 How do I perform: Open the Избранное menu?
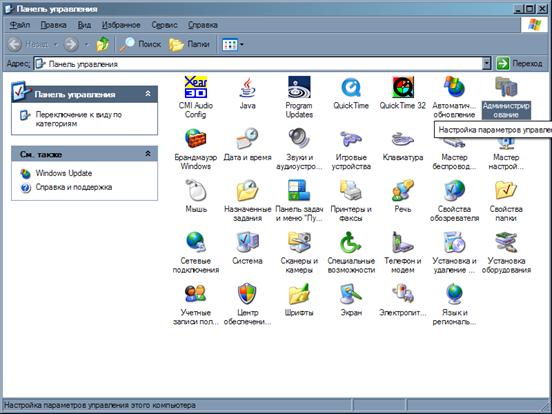tap(121, 25)
